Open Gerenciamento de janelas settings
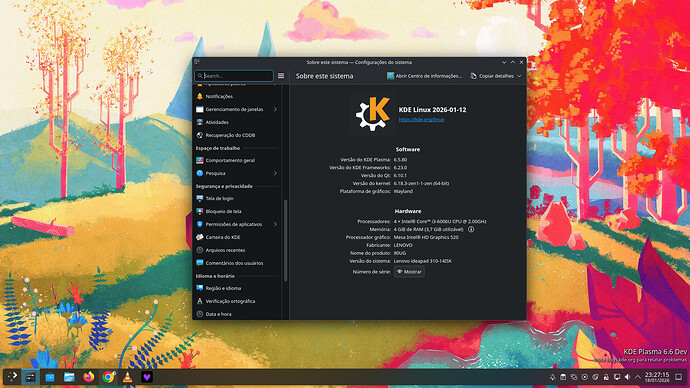The width and height of the screenshot is (690, 388). [237, 109]
